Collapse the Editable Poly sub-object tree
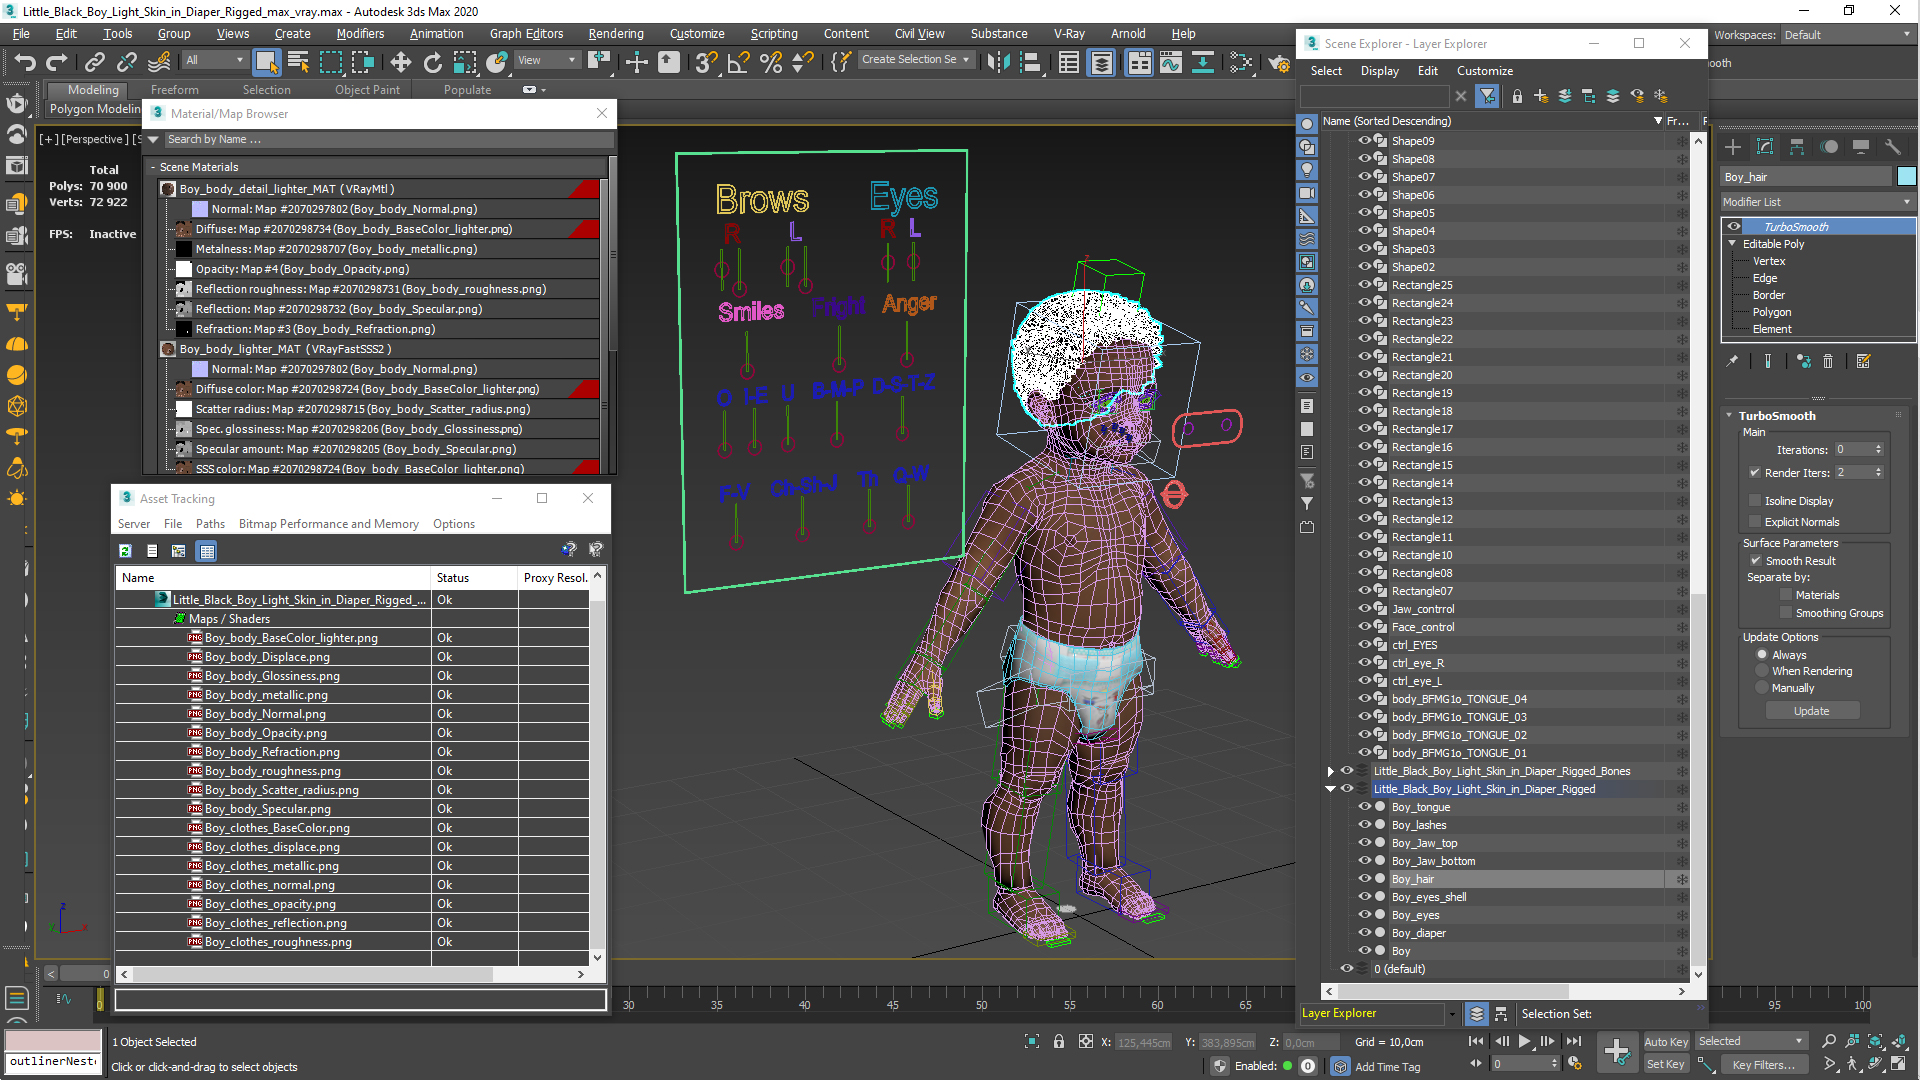Screen dimensions: 1920x1080 (x=1733, y=244)
